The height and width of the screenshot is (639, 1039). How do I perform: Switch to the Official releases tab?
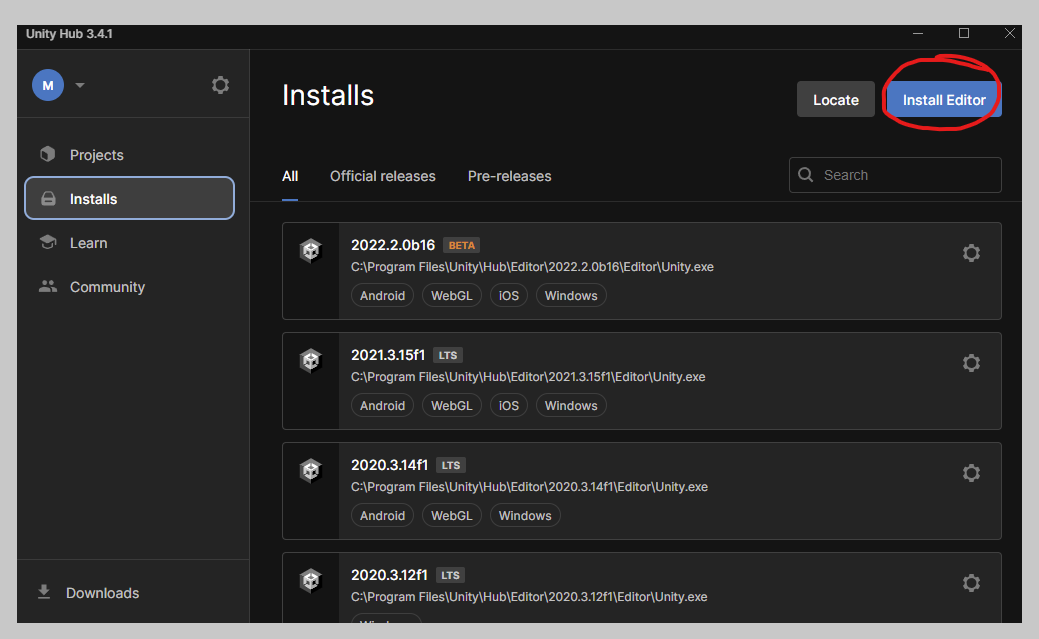(382, 176)
